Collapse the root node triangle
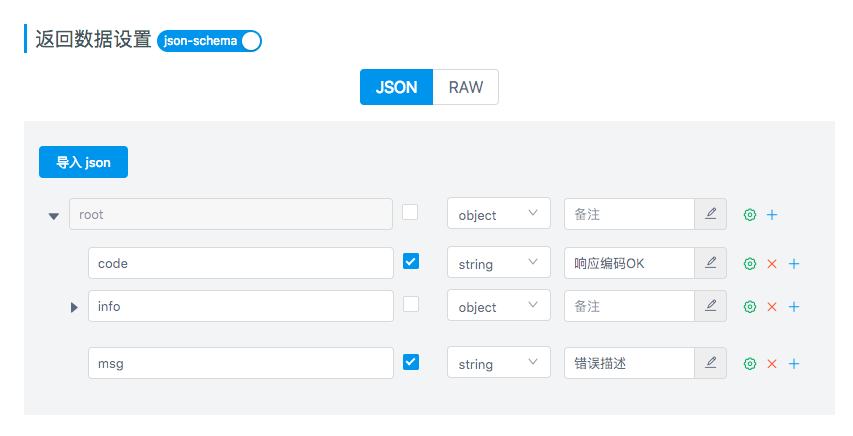This screenshot has width=853, height=436. (54, 215)
